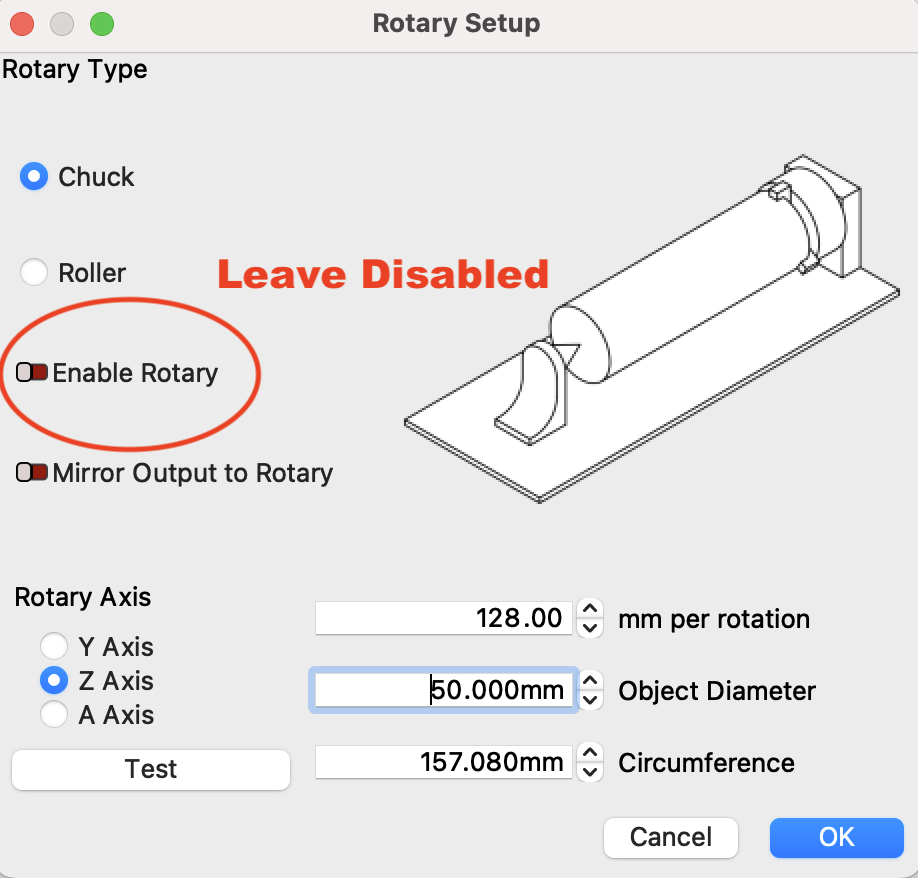
Task: Select the Chuck rotary type
Action: point(35,178)
